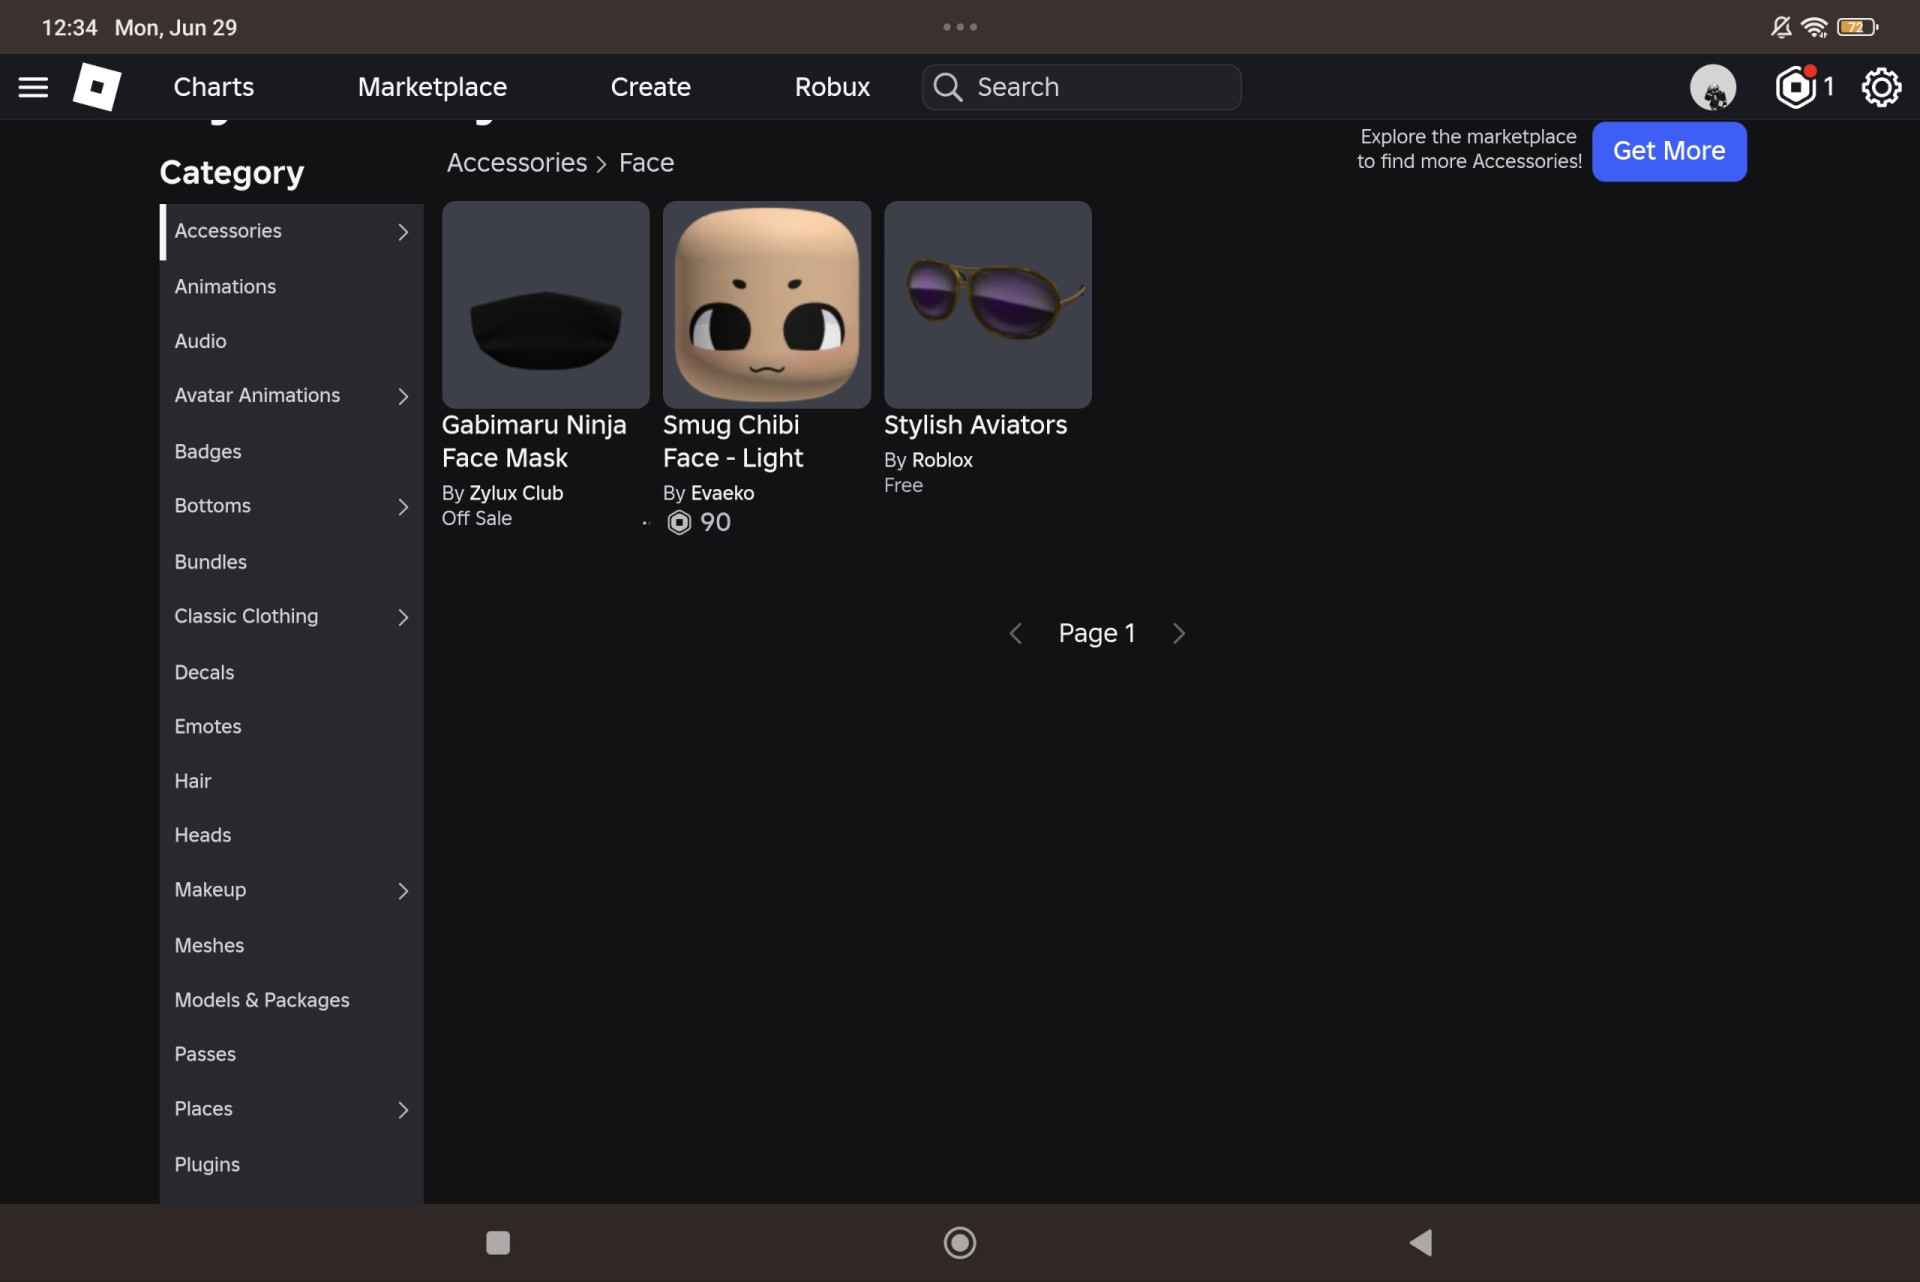The height and width of the screenshot is (1282, 1920).
Task: Open Smug Chibi Face - Light title
Action: 733,441
